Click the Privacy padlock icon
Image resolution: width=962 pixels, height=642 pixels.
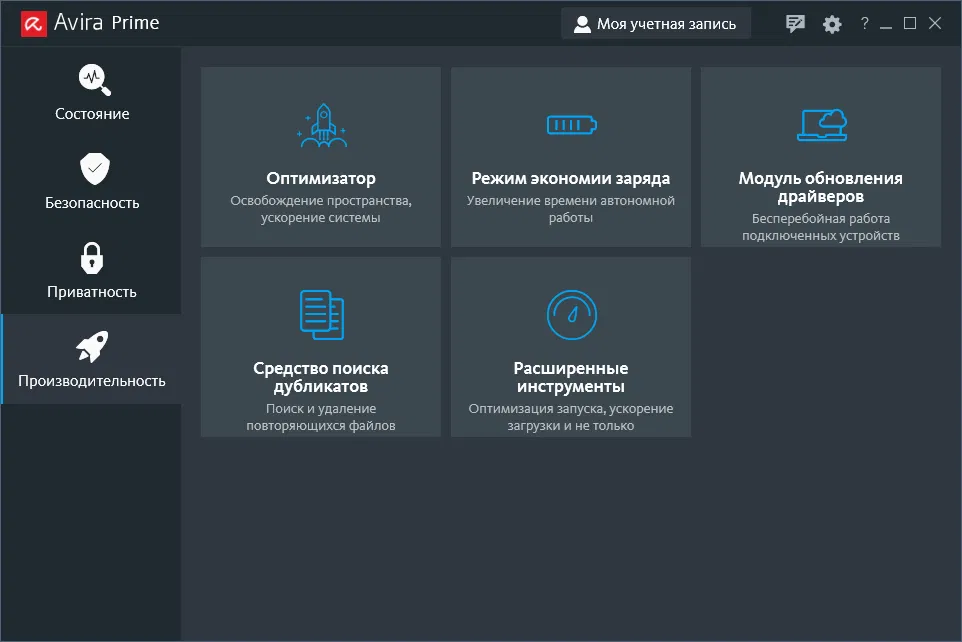[92, 258]
